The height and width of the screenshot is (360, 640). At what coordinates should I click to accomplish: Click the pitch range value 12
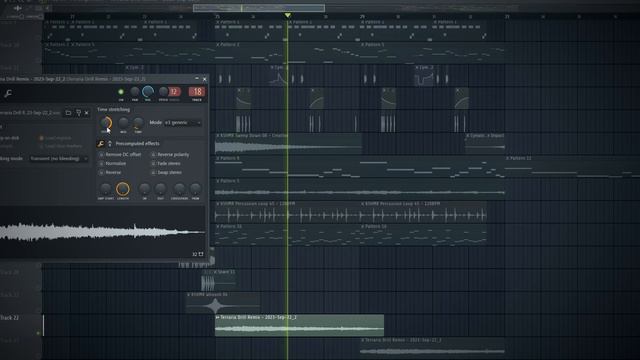click(x=174, y=91)
